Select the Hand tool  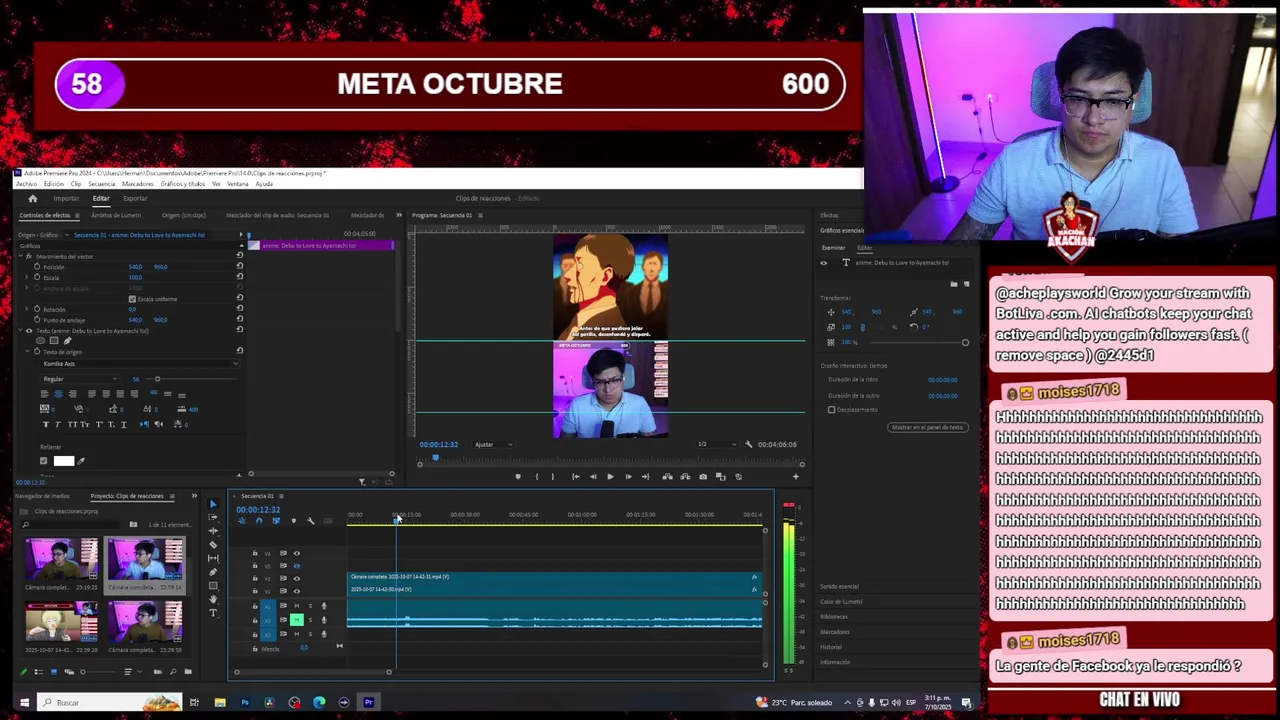pyautogui.click(x=213, y=599)
